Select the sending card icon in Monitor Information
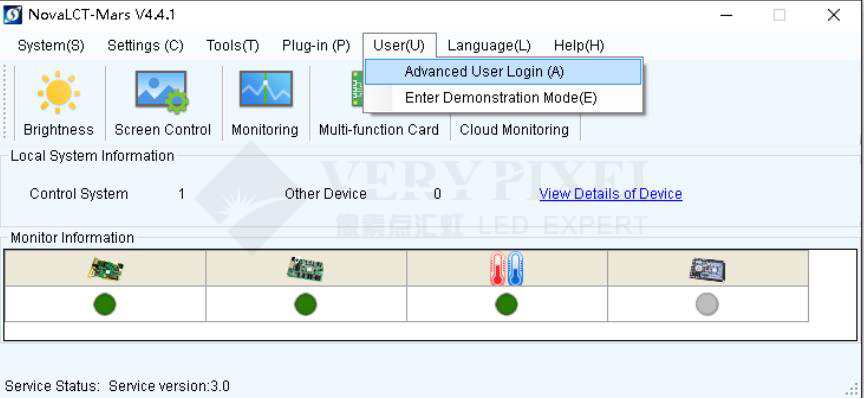The width and height of the screenshot is (864, 398). [105, 269]
